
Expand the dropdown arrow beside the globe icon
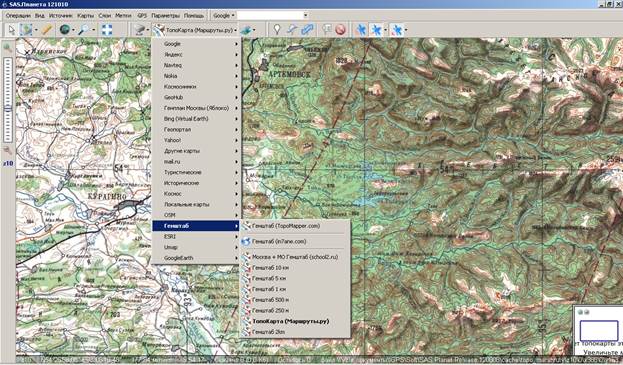[x=74, y=30]
